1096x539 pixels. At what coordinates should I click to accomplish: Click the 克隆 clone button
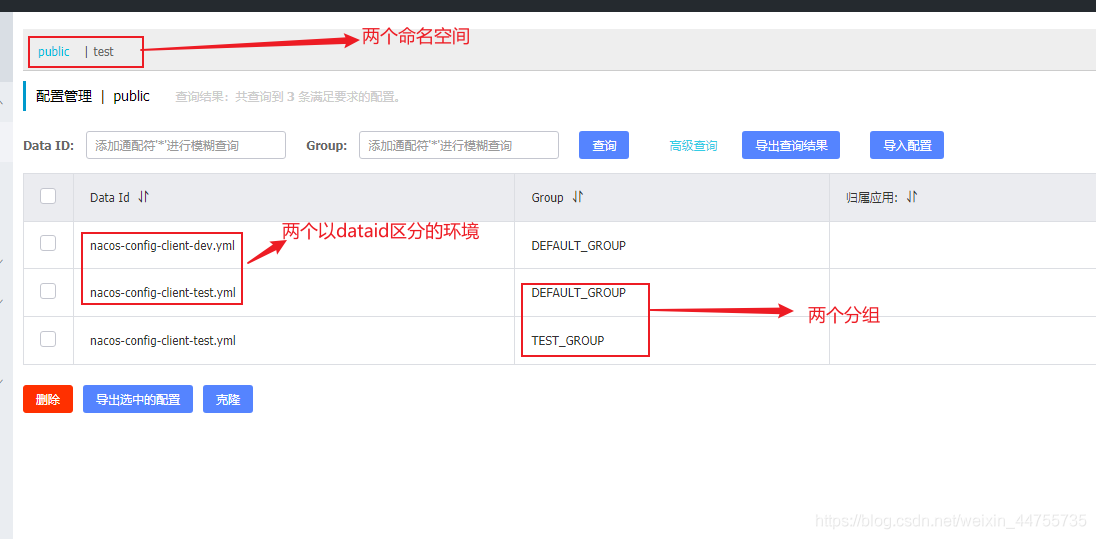pos(228,399)
